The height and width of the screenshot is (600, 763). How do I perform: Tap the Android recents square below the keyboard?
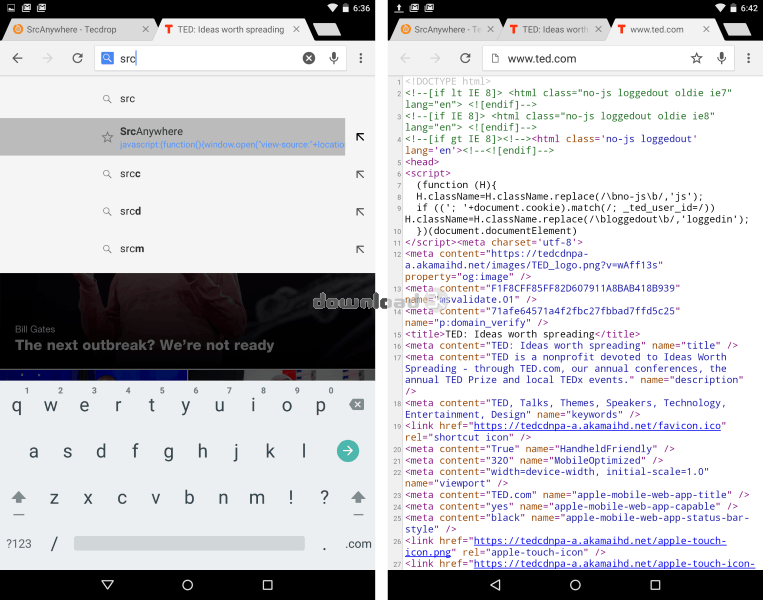pyautogui.click(x=268, y=584)
